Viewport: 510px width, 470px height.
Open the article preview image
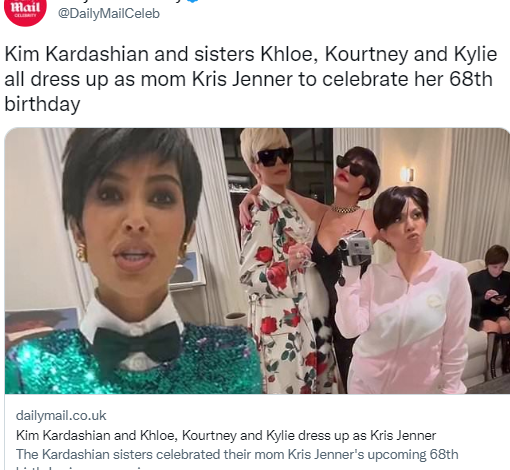click(x=257, y=261)
